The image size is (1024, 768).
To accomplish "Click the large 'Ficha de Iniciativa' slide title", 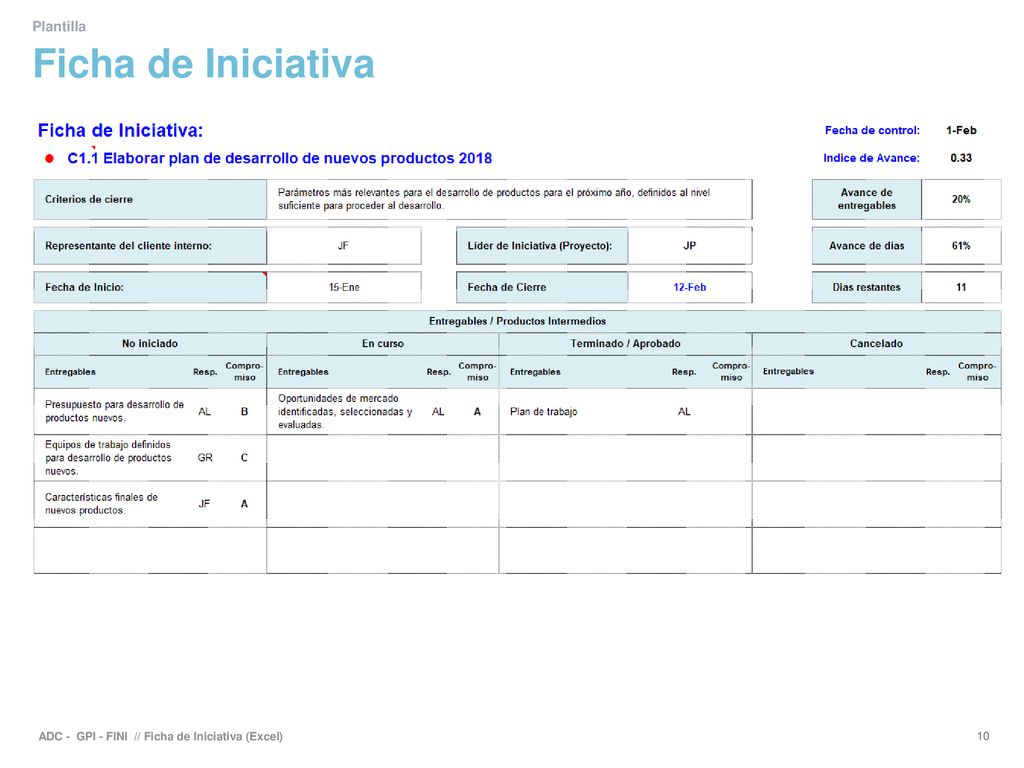I will pos(204,64).
